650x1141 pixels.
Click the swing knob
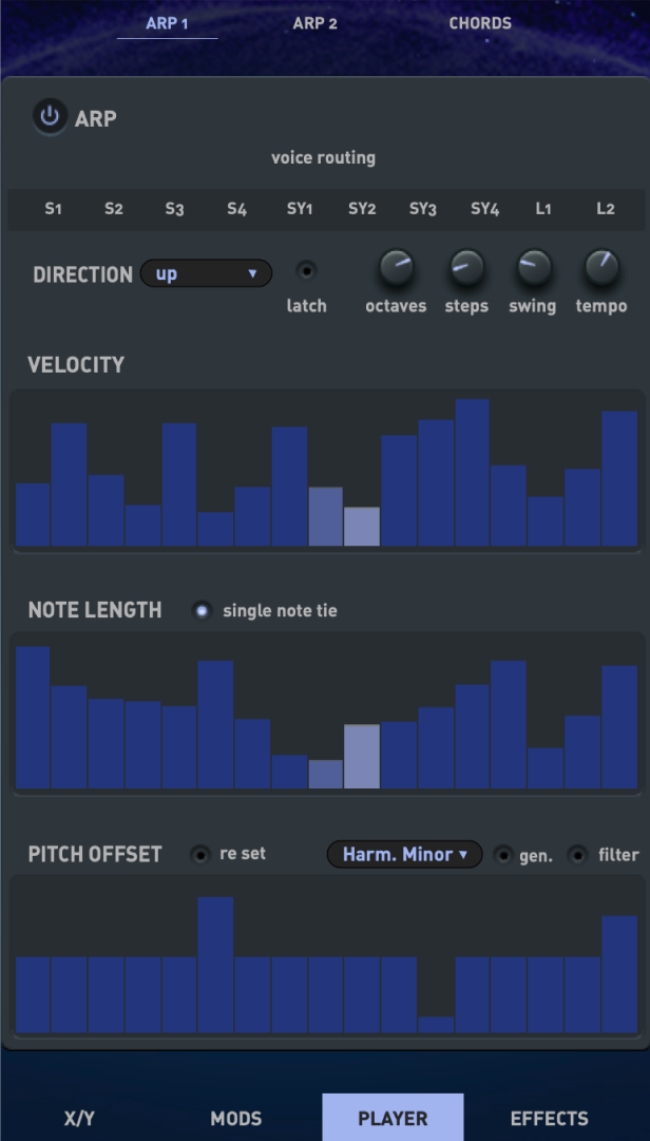coord(534,268)
